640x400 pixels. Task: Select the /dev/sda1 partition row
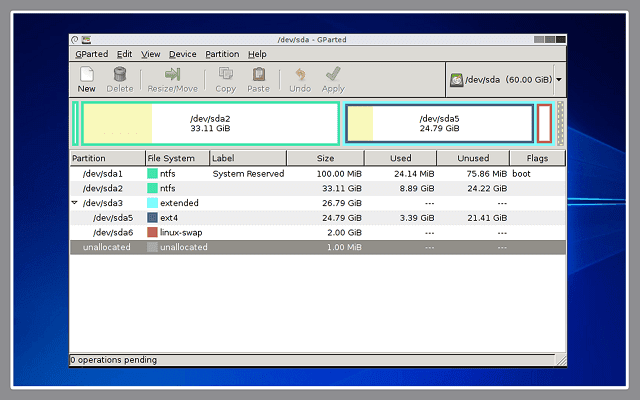(x=318, y=174)
